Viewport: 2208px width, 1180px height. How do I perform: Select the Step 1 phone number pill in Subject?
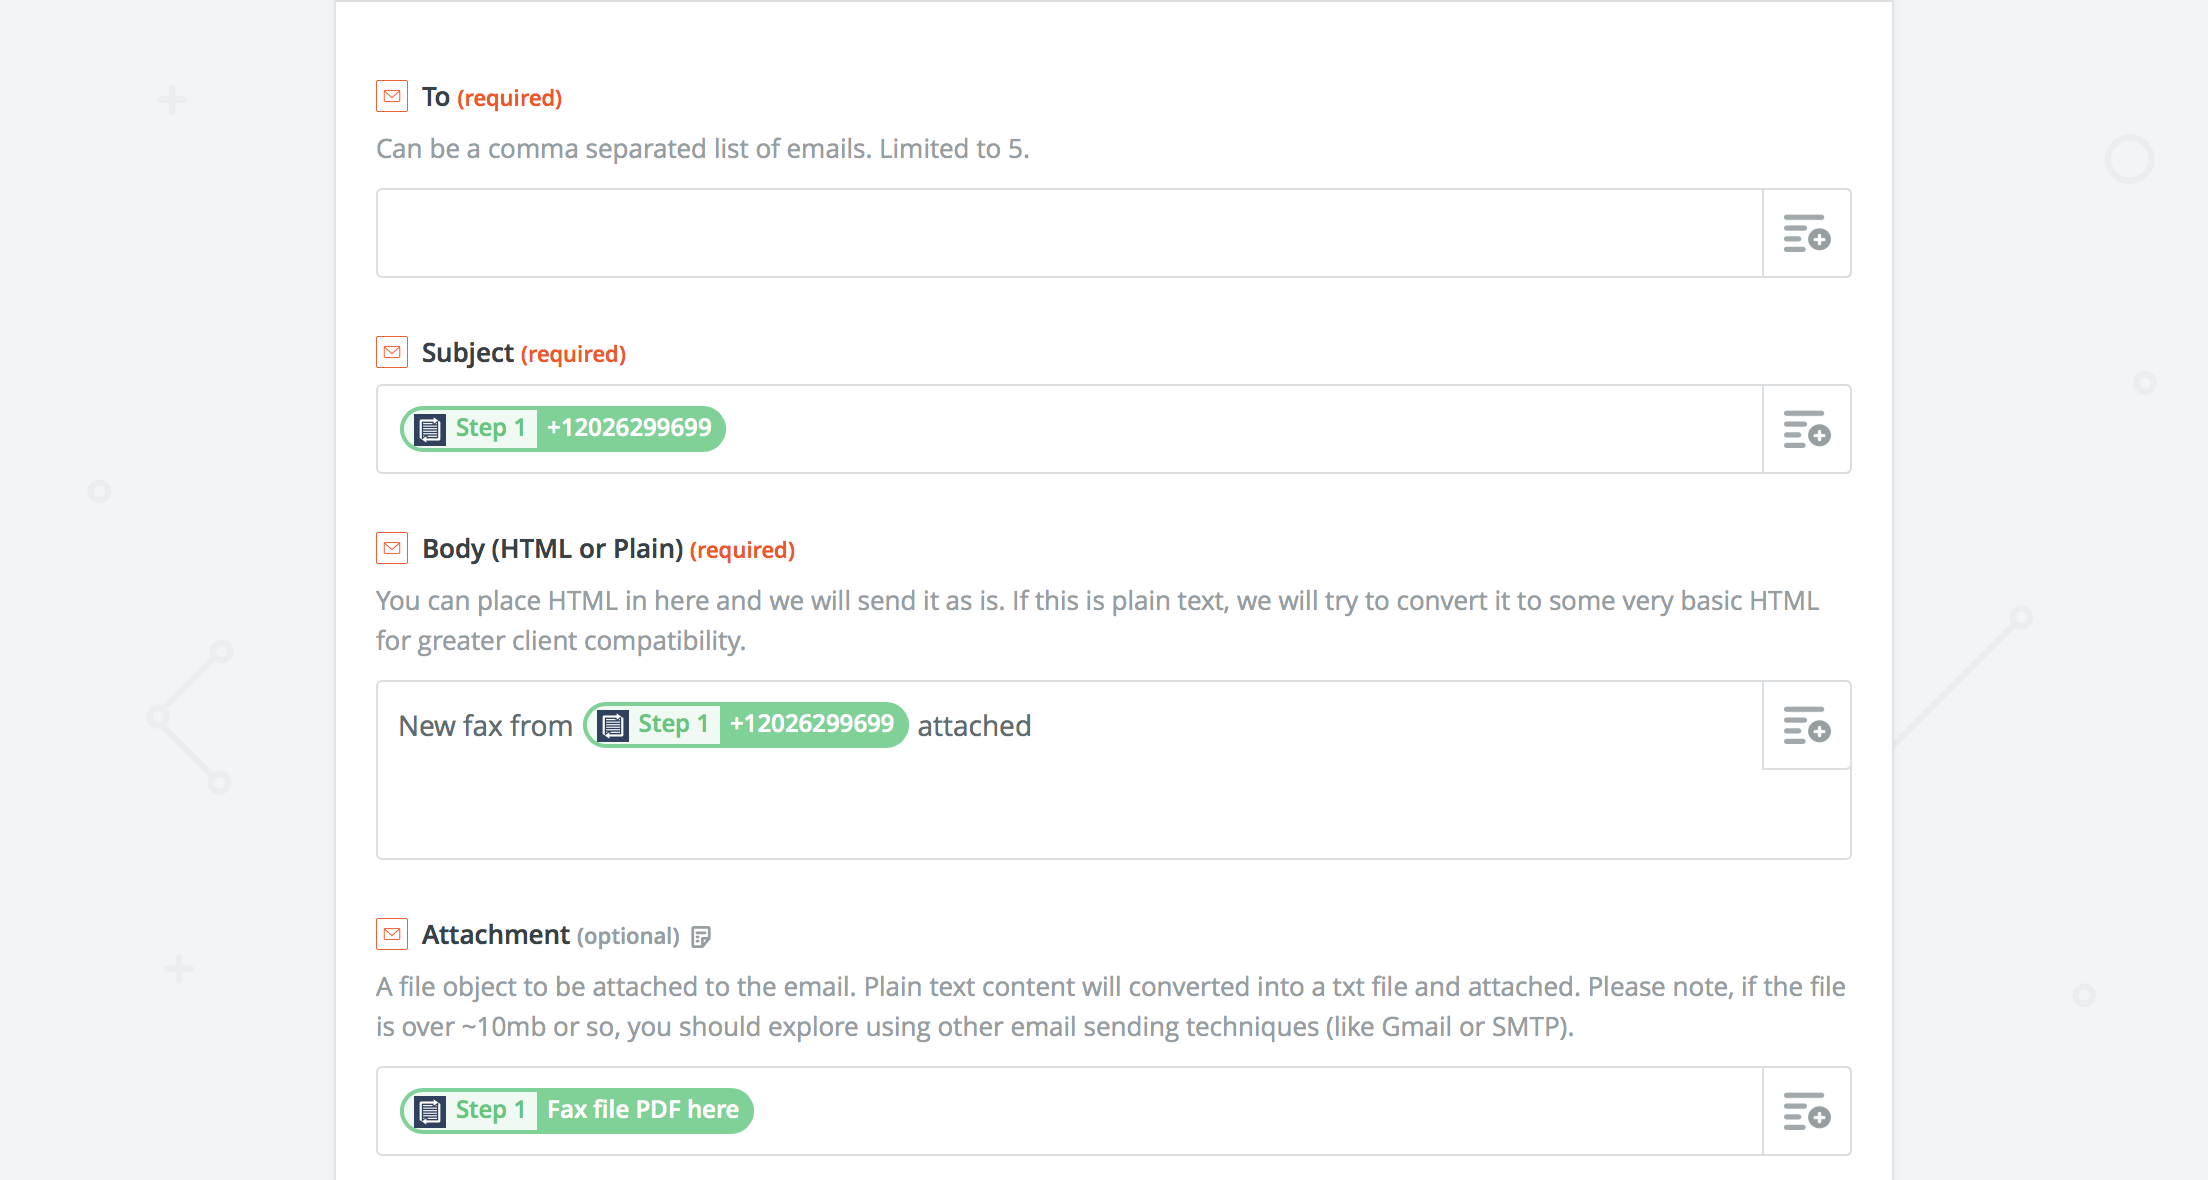click(x=563, y=429)
